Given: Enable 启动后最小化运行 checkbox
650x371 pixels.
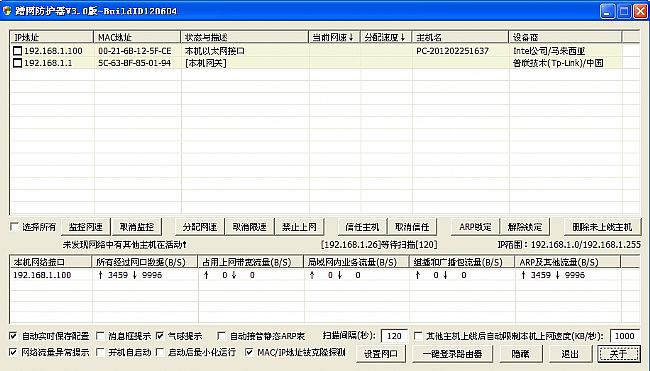Looking at the screenshot, I should [x=160, y=352].
